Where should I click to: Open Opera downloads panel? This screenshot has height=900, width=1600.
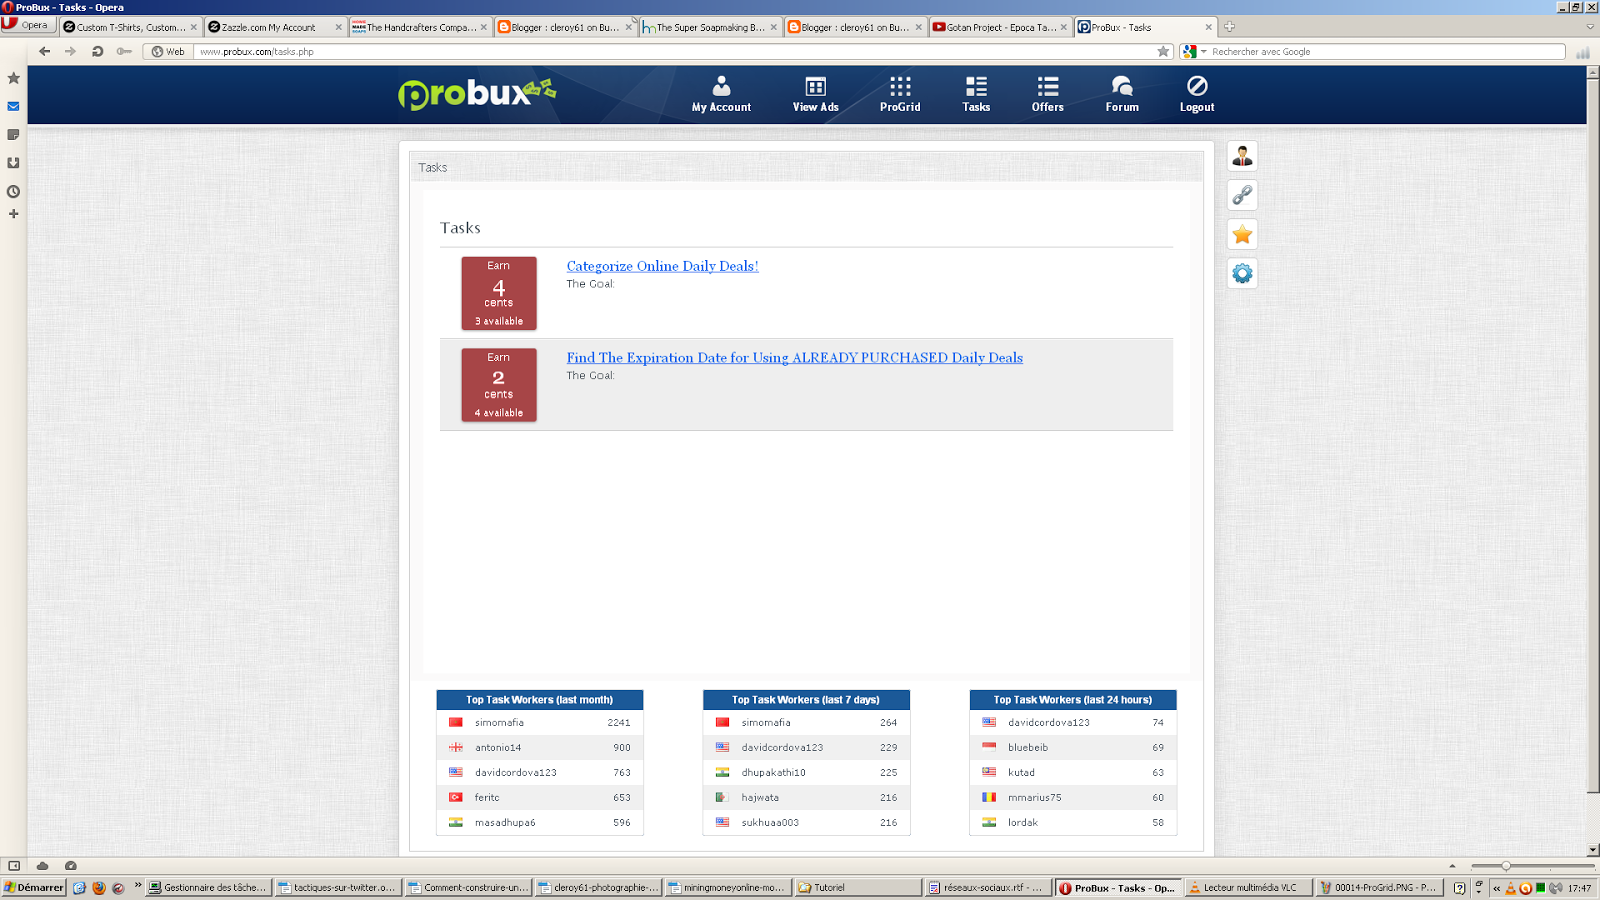13,162
